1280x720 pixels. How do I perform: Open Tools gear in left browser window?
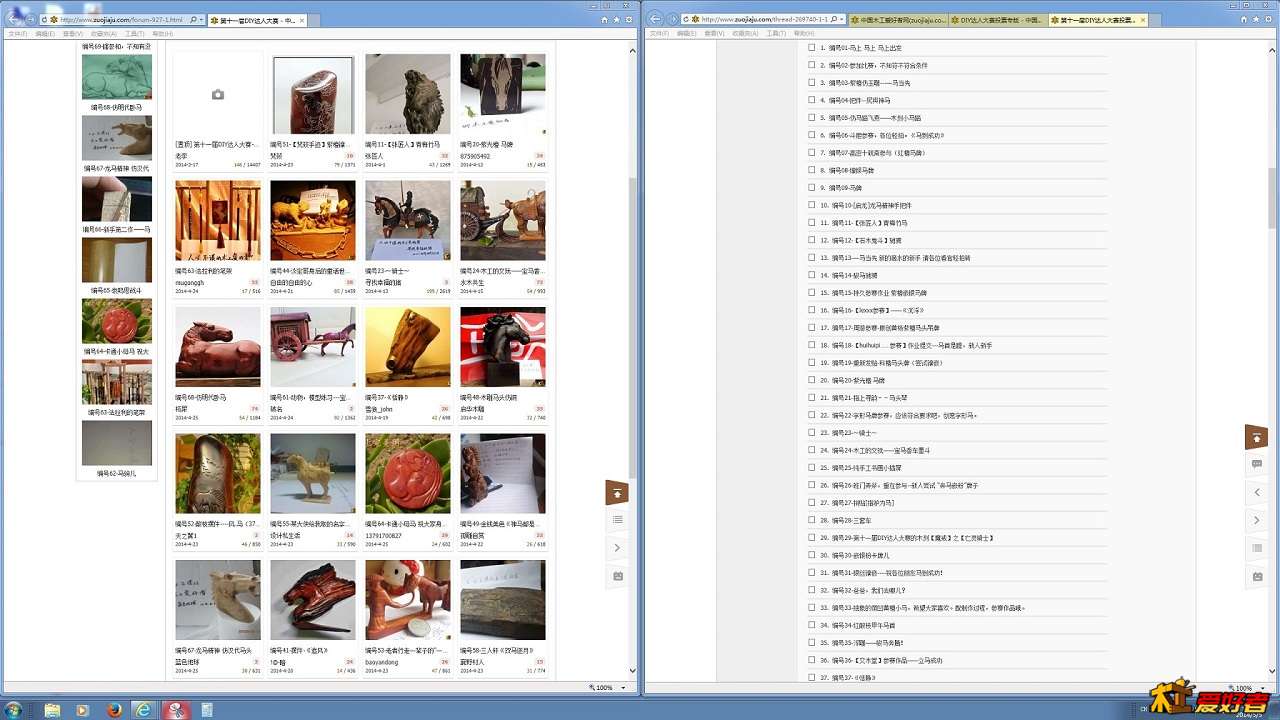pyautogui.click(x=628, y=19)
